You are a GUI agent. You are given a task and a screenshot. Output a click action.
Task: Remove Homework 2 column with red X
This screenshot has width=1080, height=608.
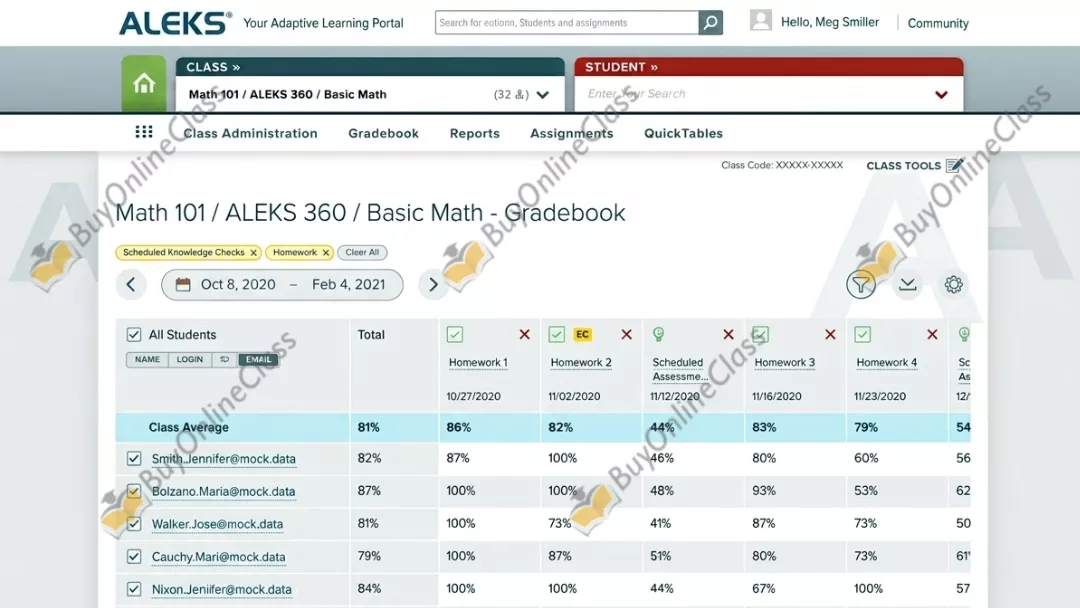[x=626, y=335]
